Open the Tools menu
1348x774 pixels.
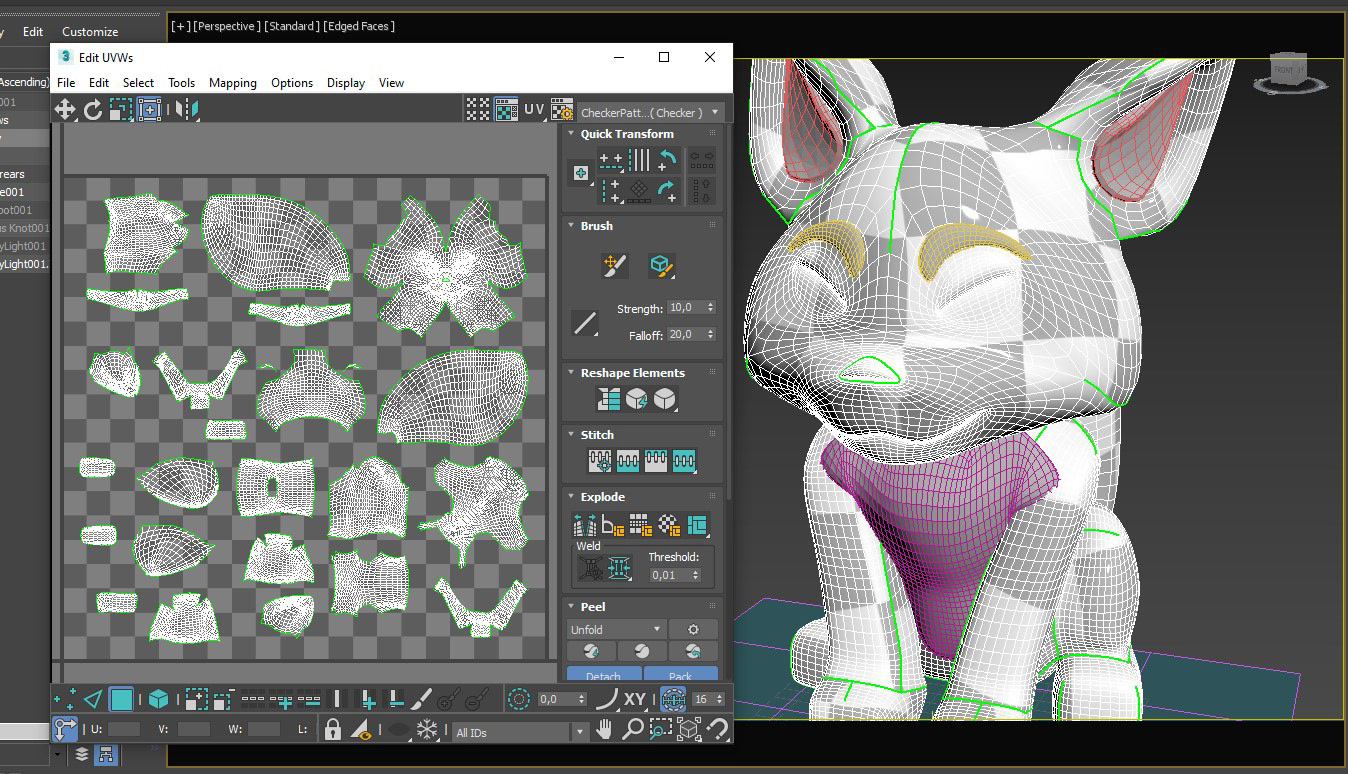point(181,83)
